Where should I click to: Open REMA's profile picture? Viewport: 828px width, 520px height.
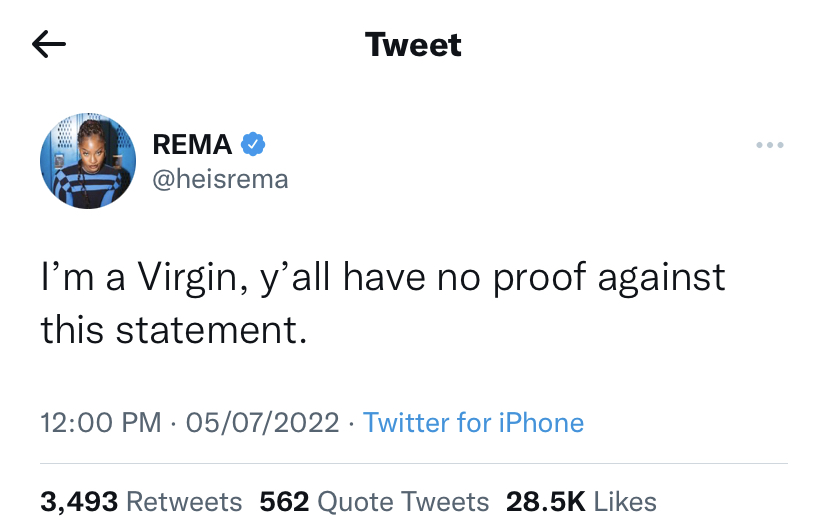pyautogui.click(x=87, y=160)
